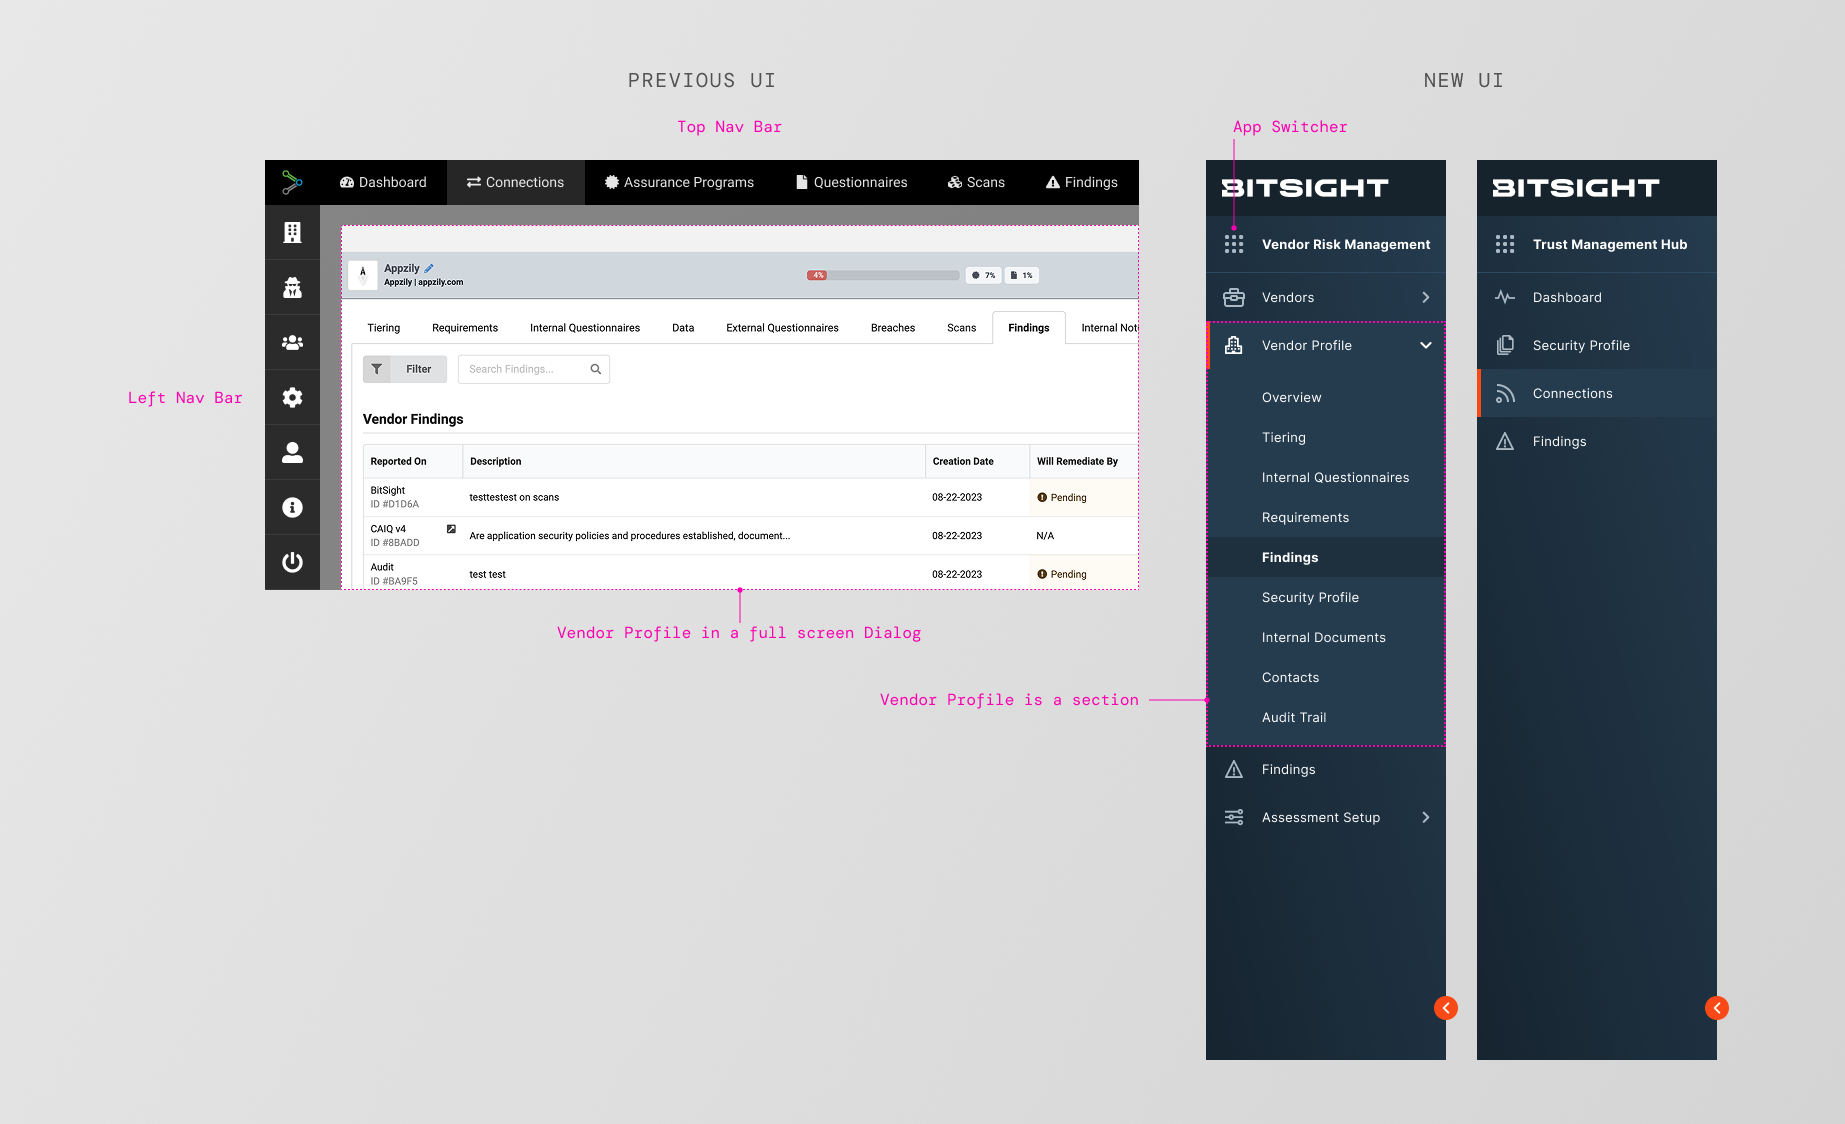
Task: Switch to Internal Questionnaires tab in vendor dialog
Action: coord(585,328)
